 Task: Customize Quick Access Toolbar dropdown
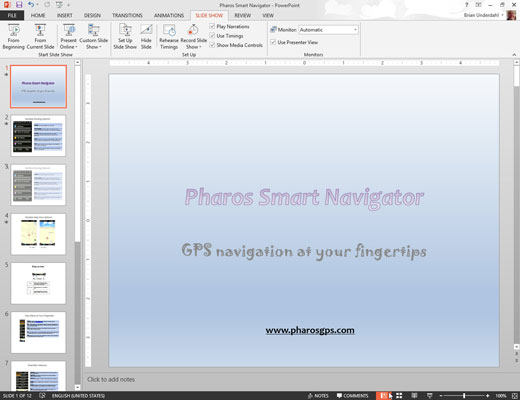(x=69, y=5)
